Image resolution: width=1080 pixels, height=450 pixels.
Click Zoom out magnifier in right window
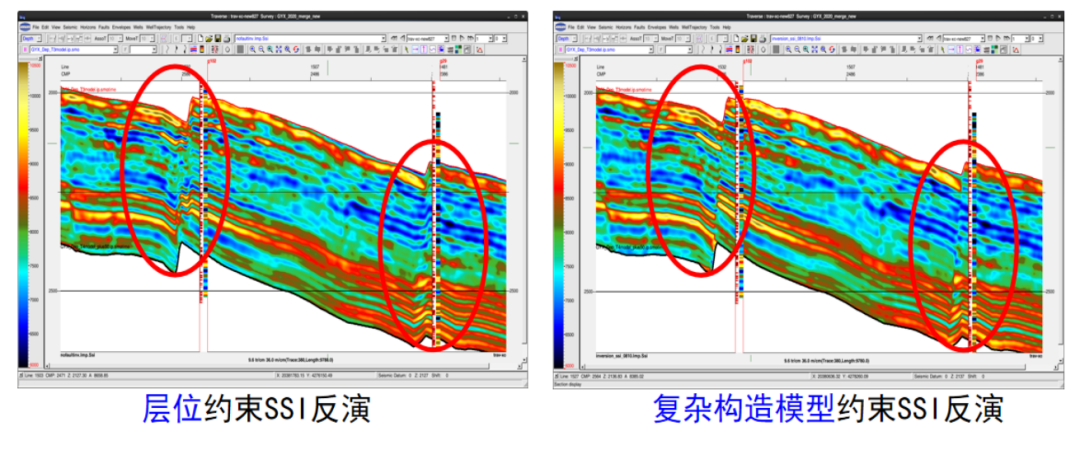(797, 50)
